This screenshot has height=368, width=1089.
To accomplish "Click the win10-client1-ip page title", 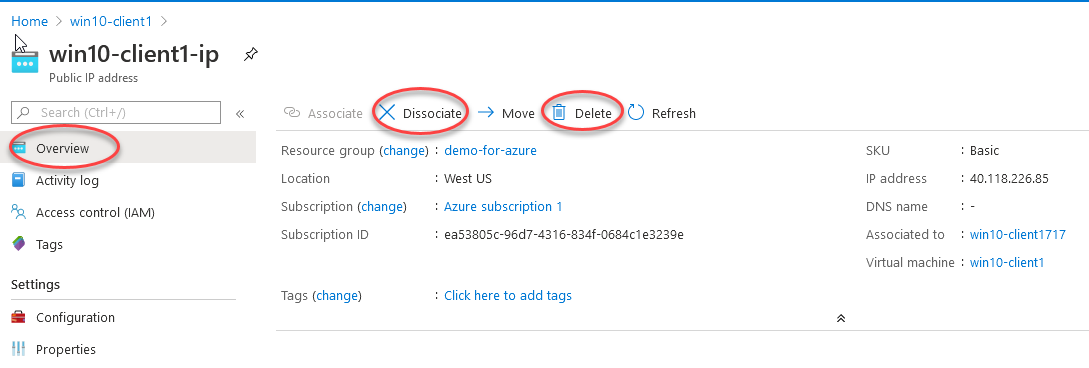I will click(x=134, y=53).
